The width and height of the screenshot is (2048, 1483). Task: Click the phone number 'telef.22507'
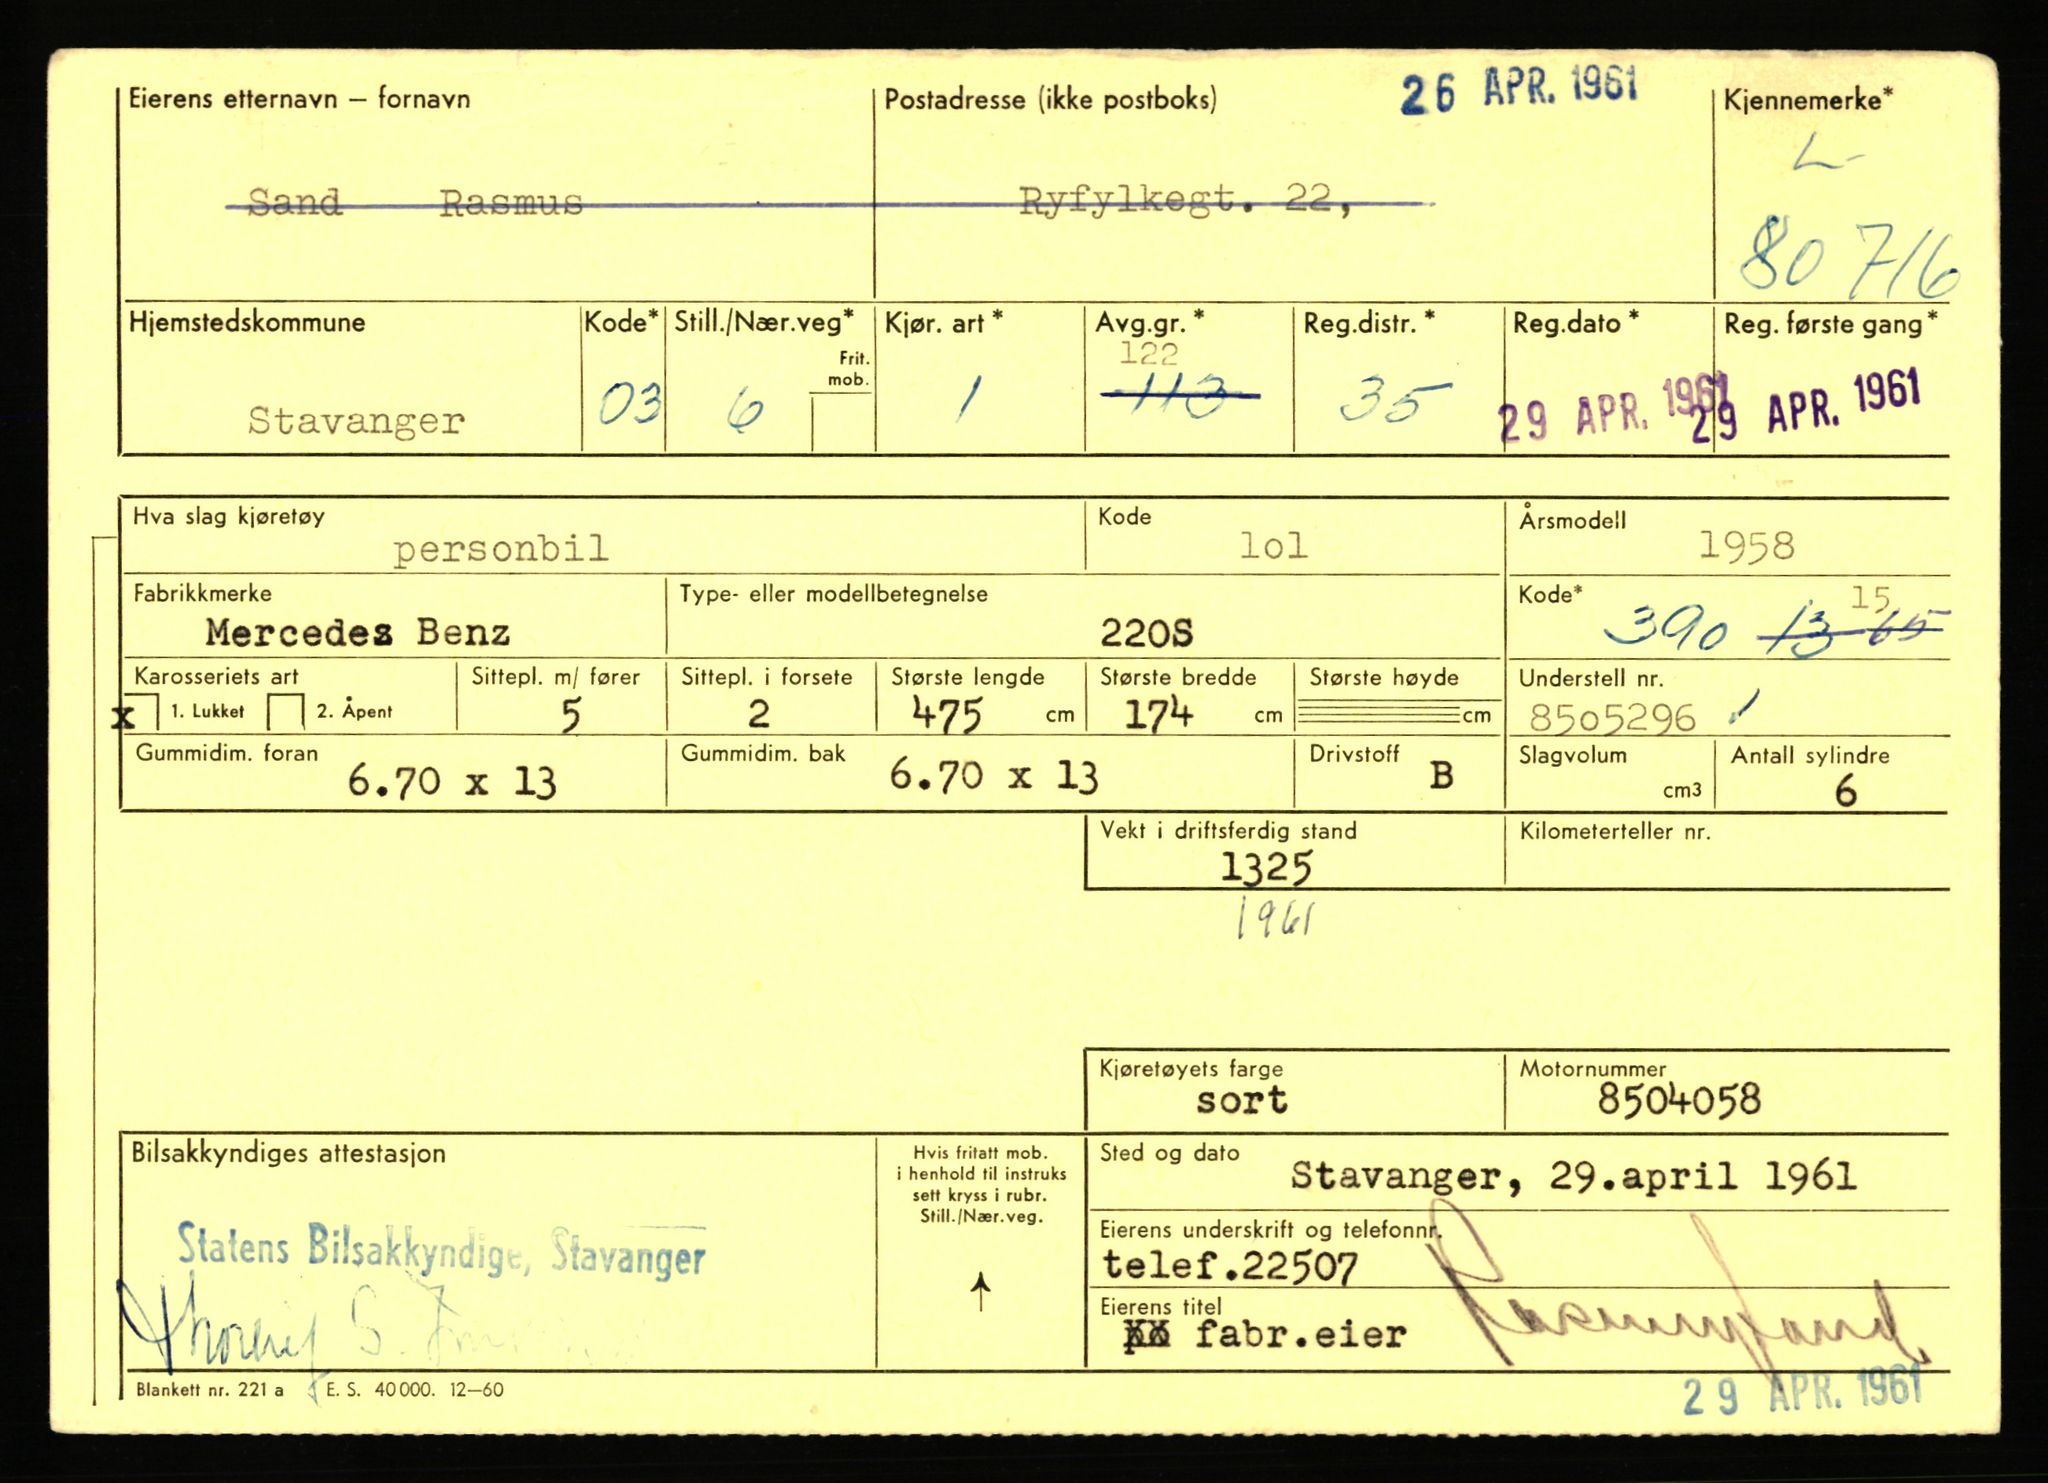(1230, 1267)
